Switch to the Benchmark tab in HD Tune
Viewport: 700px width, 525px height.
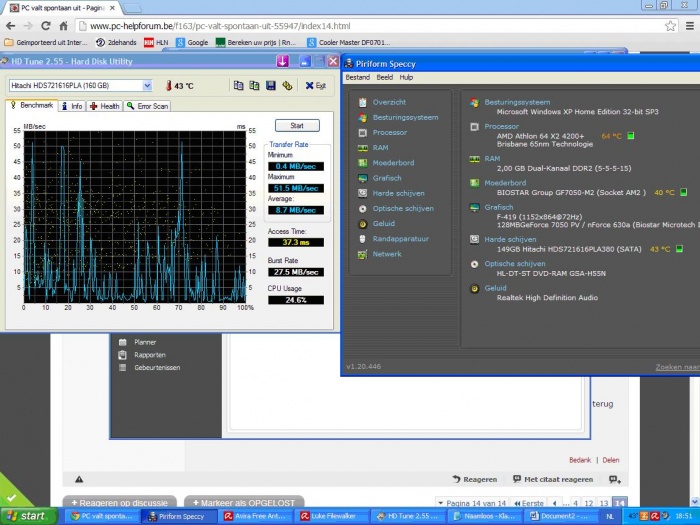pos(32,105)
